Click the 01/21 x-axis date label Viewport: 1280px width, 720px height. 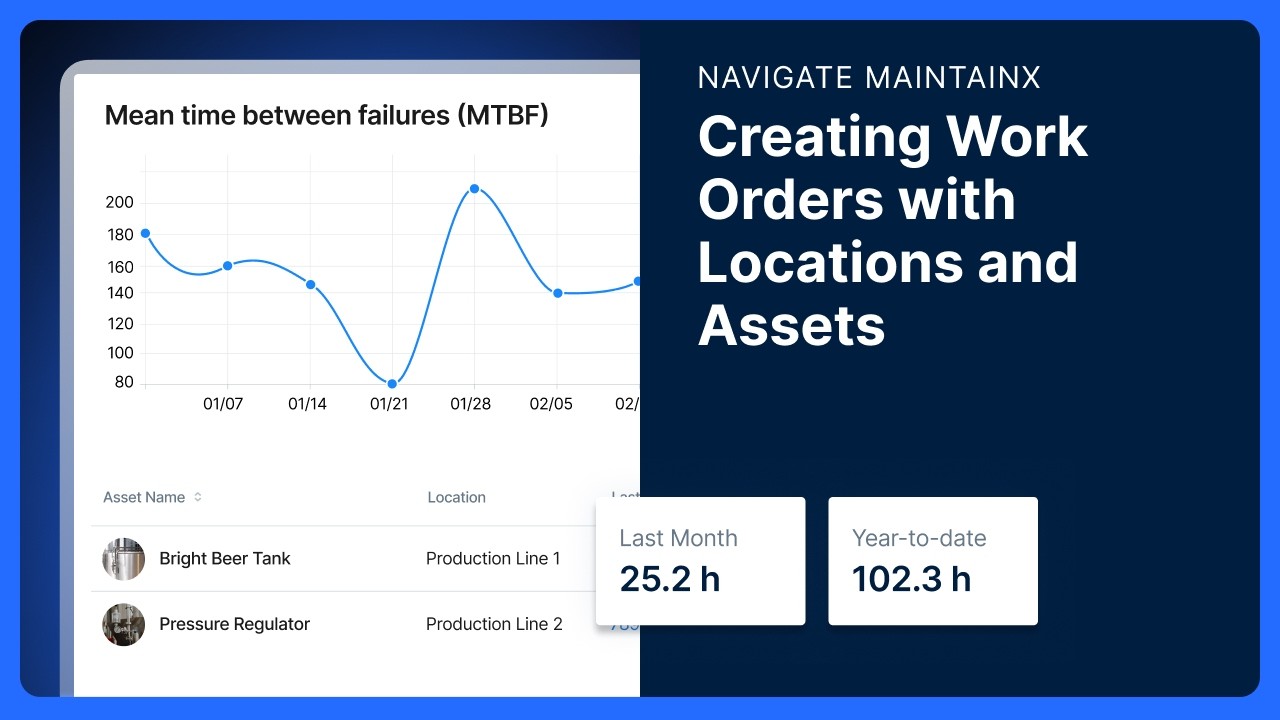tap(390, 405)
